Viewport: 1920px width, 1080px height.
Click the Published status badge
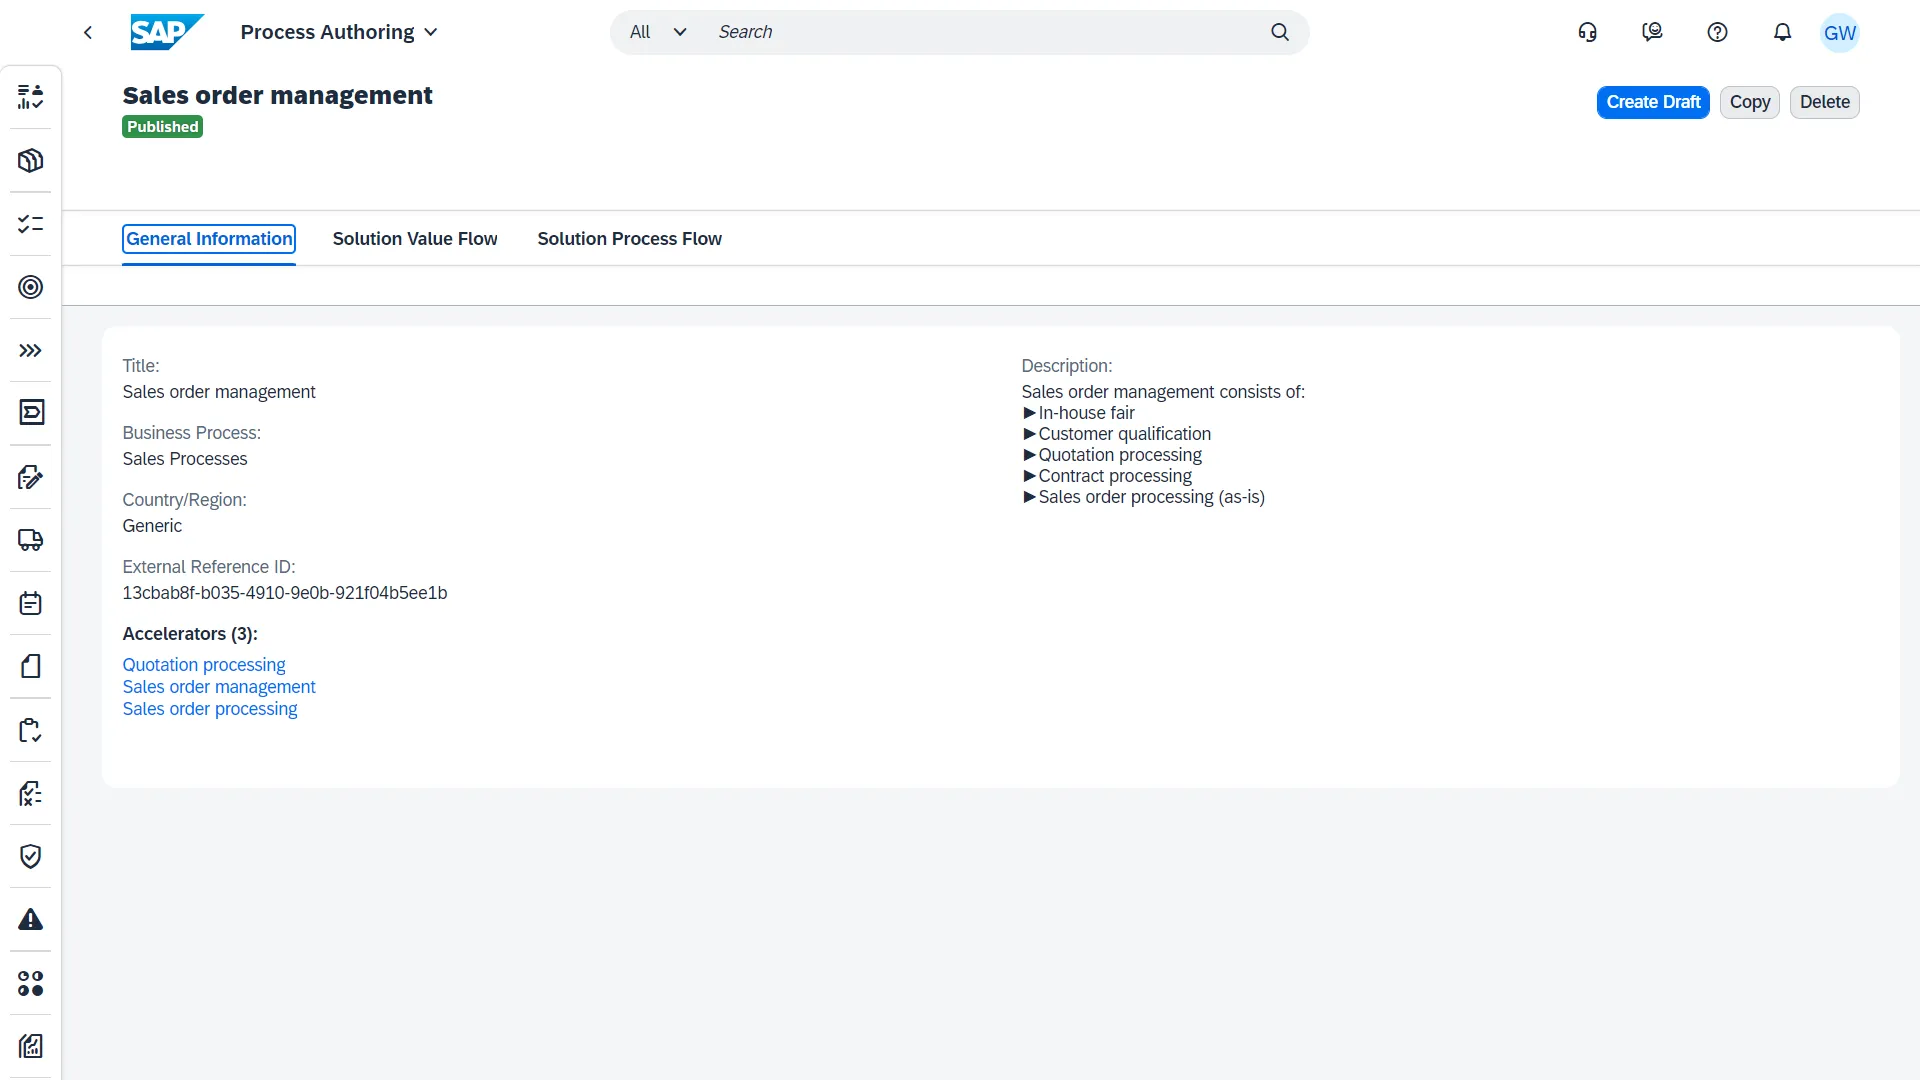pos(162,127)
